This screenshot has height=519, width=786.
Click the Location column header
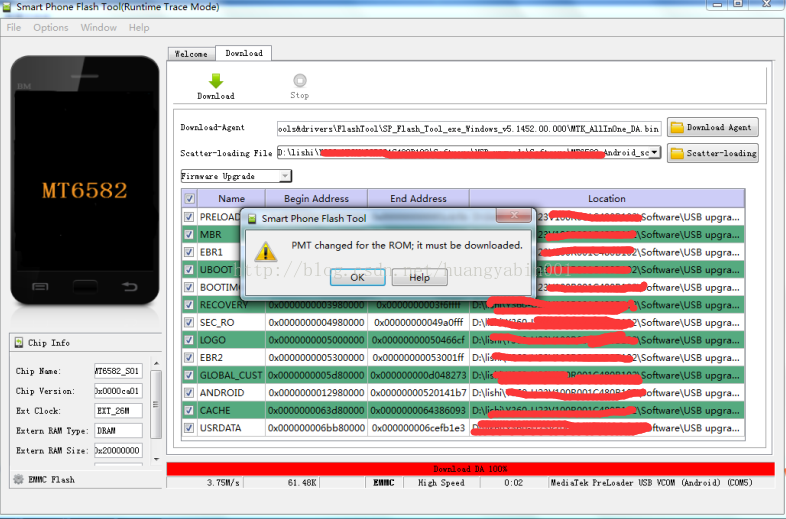(607, 199)
